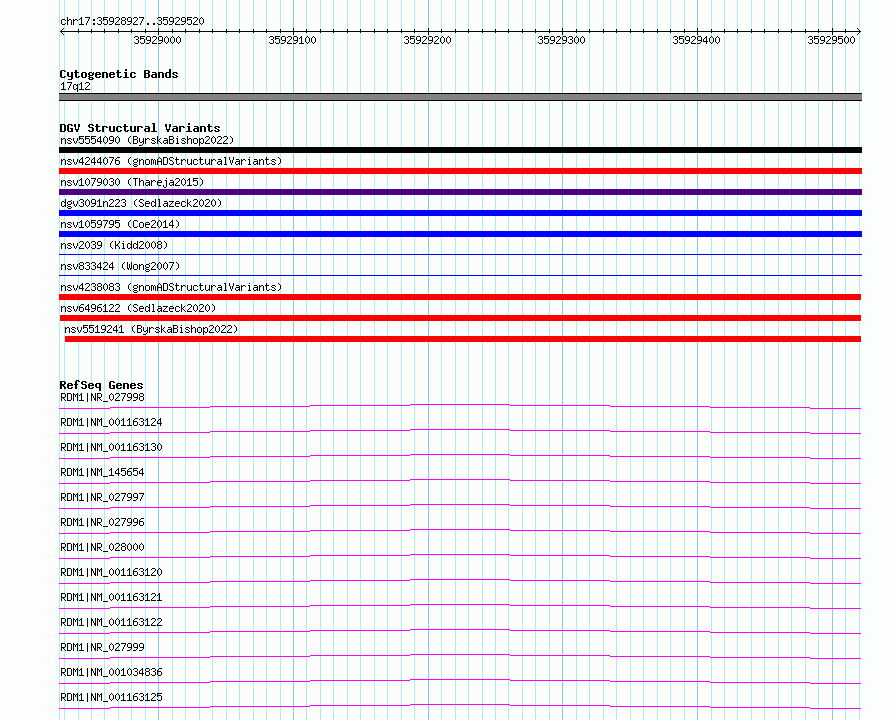Select the Cytogenetic Bands track title

tap(119, 74)
